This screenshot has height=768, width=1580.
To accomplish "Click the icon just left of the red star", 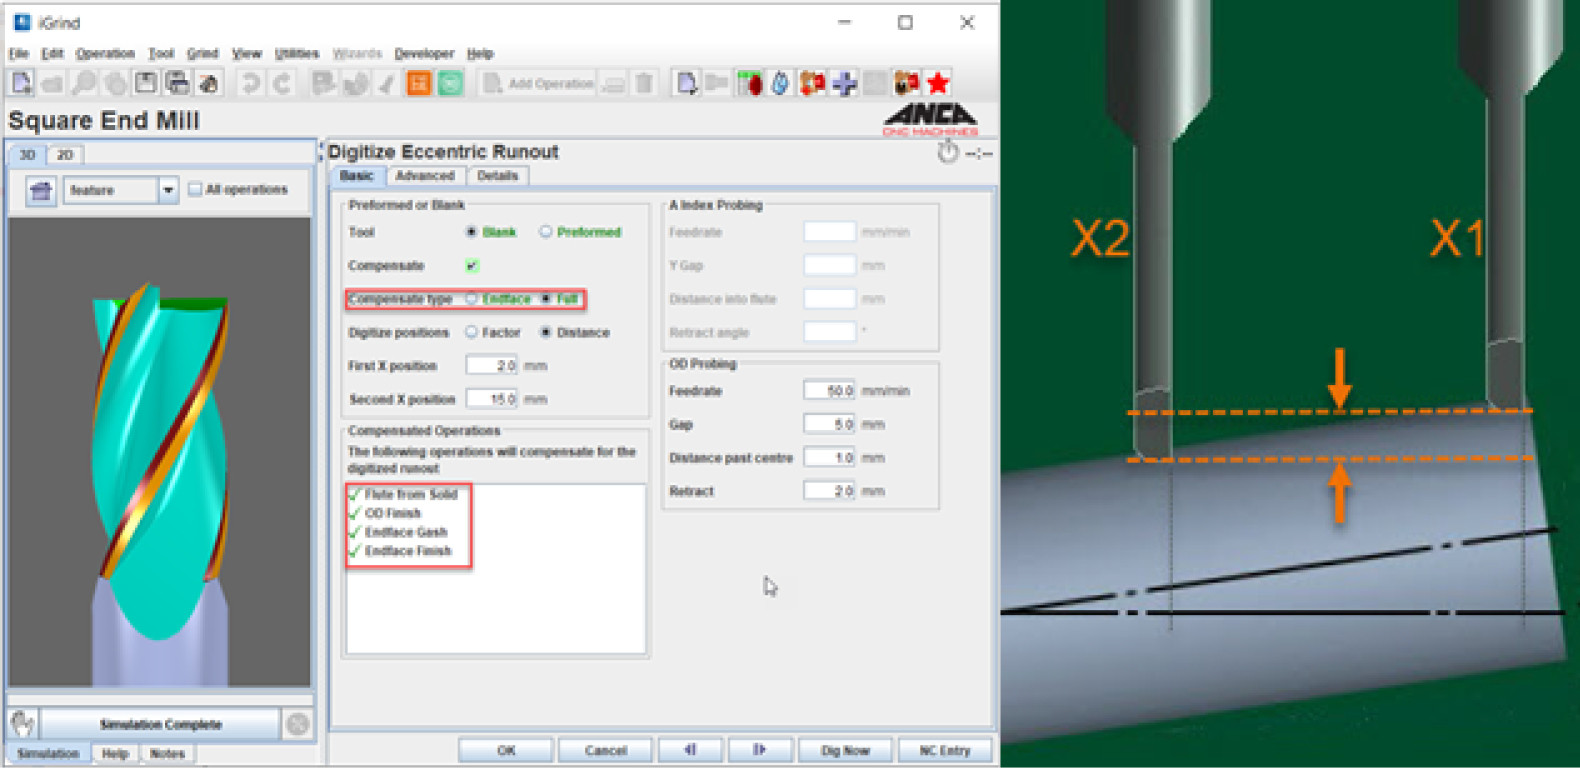I will [907, 83].
